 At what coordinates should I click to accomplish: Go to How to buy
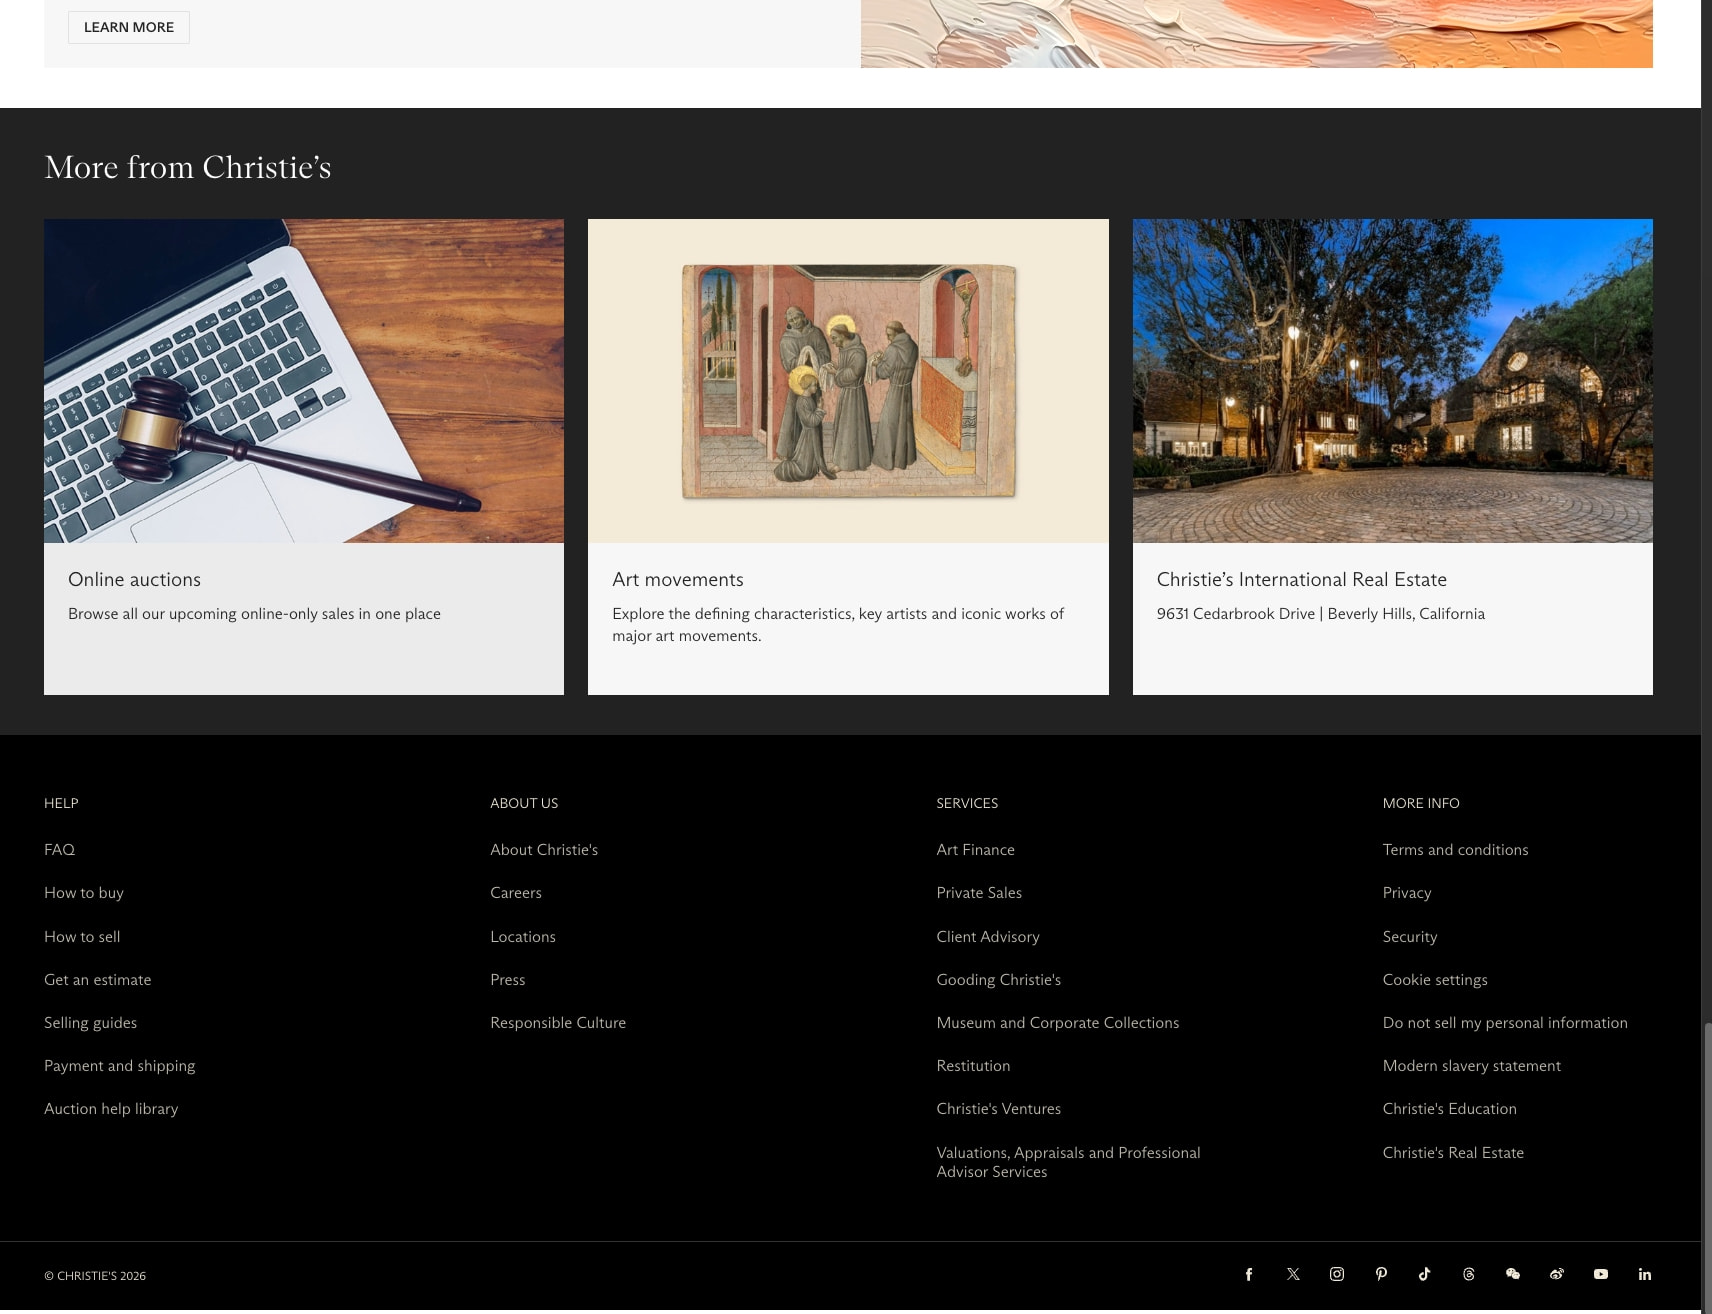click(x=84, y=892)
